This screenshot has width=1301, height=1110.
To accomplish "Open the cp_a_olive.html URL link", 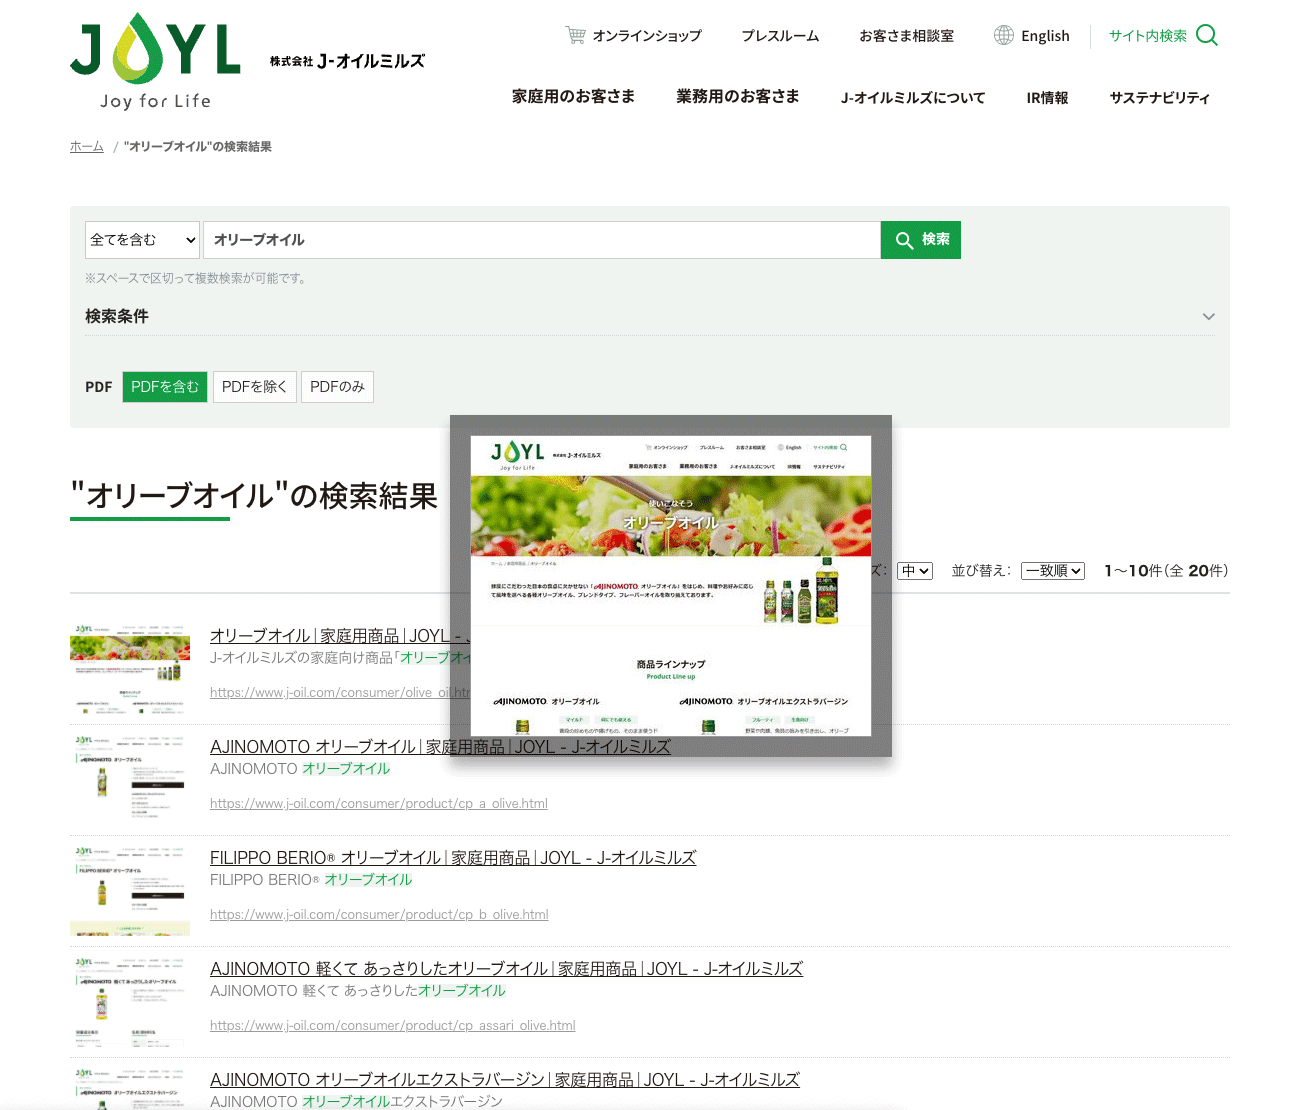I will (x=379, y=803).
